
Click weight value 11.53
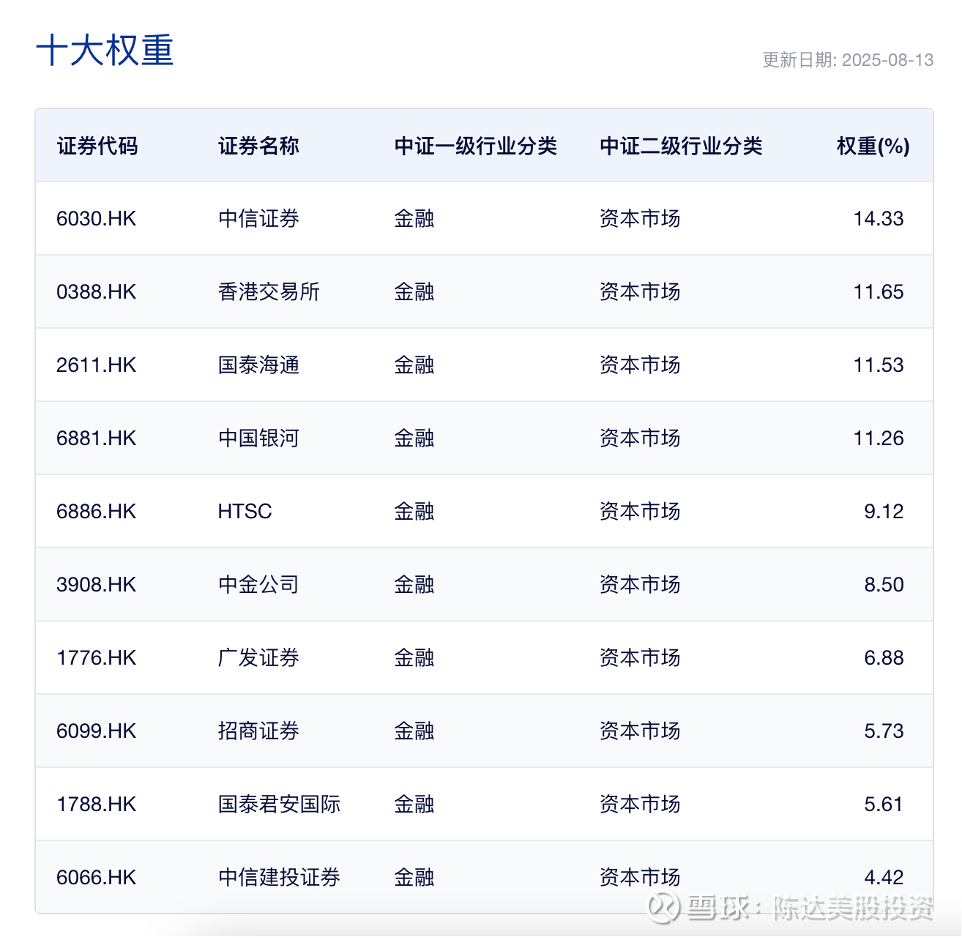tap(878, 365)
